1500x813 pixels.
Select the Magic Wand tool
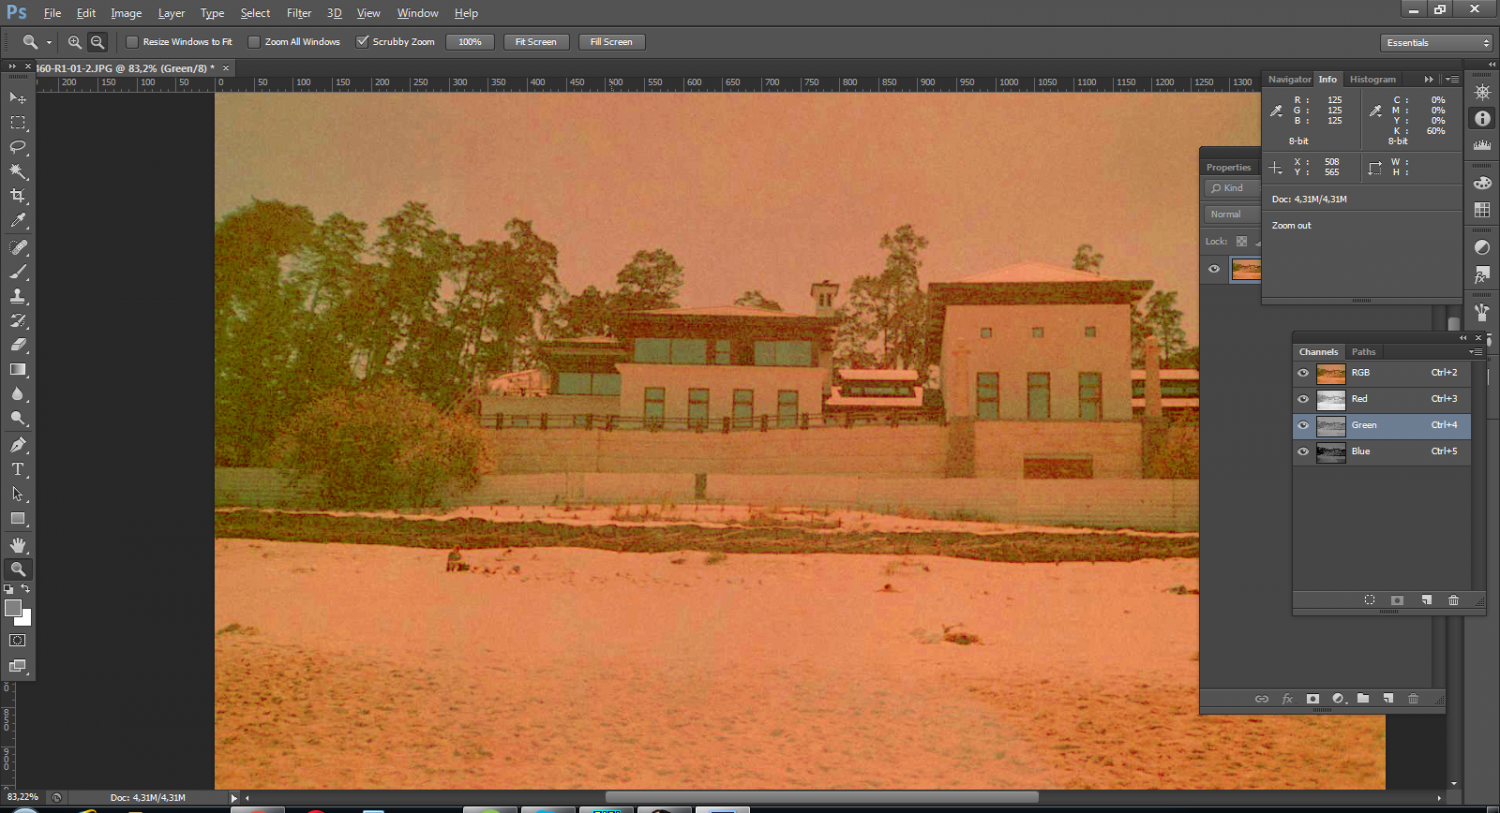pos(18,172)
